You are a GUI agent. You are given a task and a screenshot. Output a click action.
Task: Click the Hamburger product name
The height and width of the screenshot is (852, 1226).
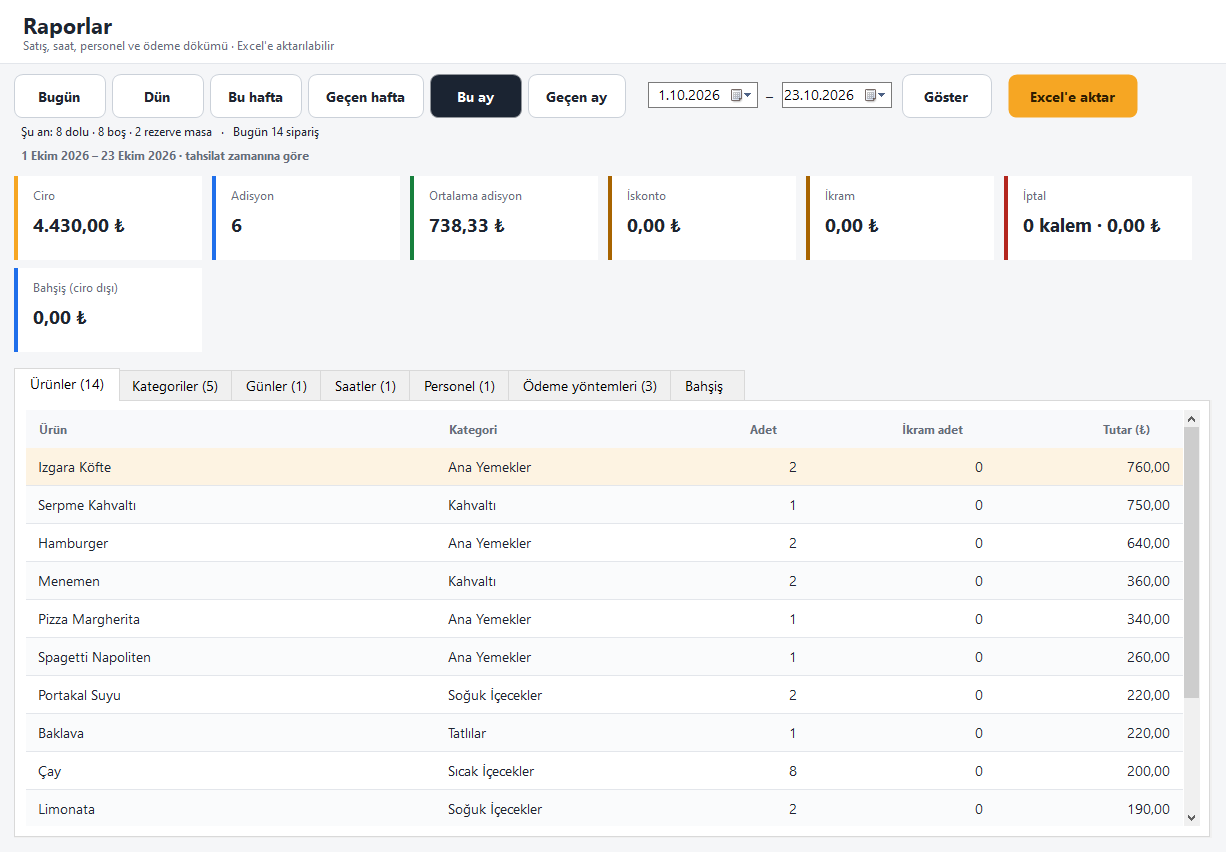[x=73, y=543]
